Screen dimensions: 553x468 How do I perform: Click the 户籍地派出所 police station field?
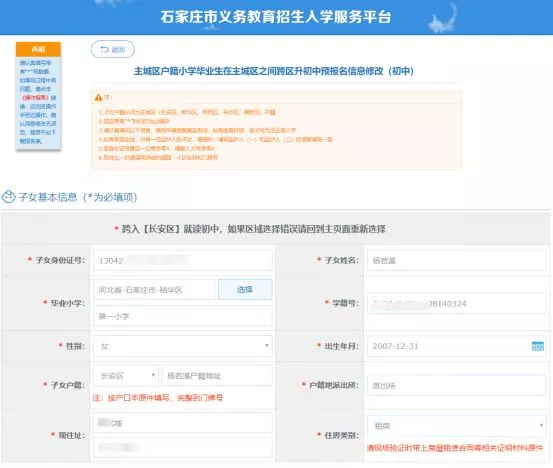coord(457,385)
